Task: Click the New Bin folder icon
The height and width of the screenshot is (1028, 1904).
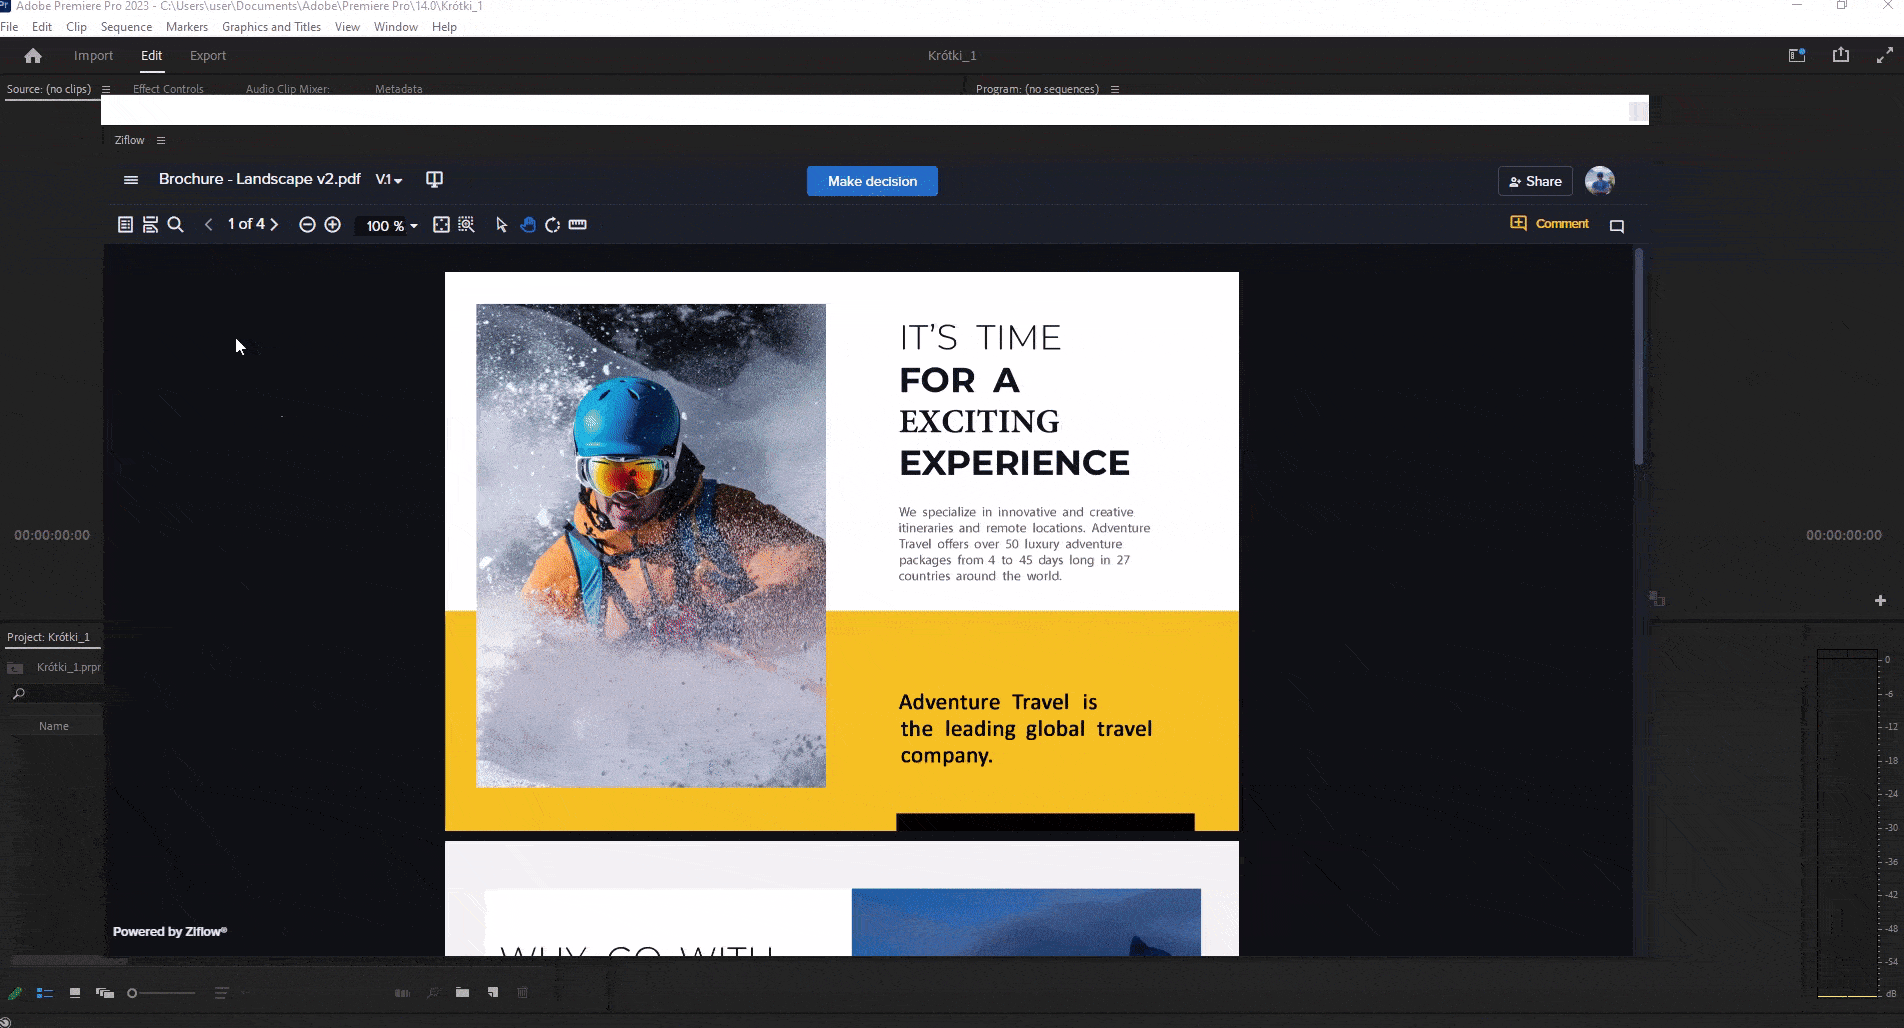Action: pyautogui.click(x=462, y=993)
